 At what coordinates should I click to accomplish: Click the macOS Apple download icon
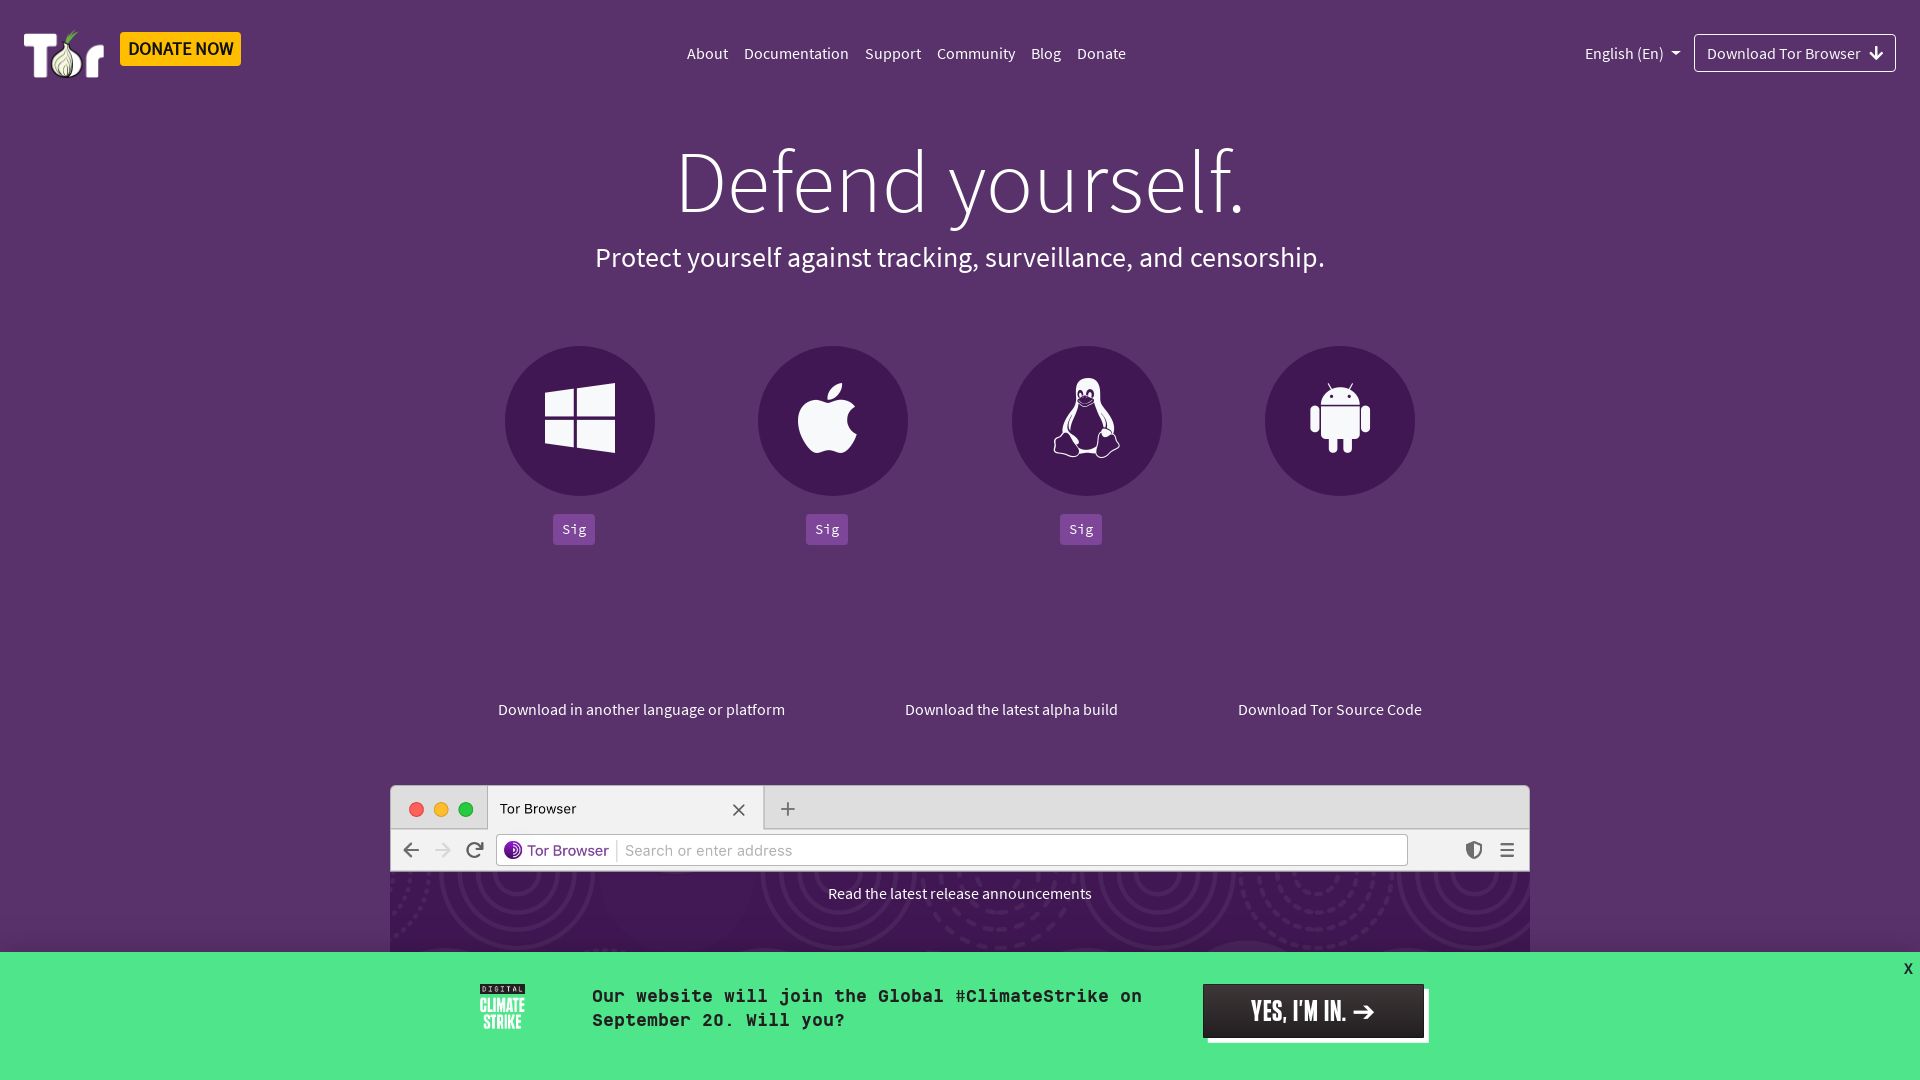pos(832,419)
